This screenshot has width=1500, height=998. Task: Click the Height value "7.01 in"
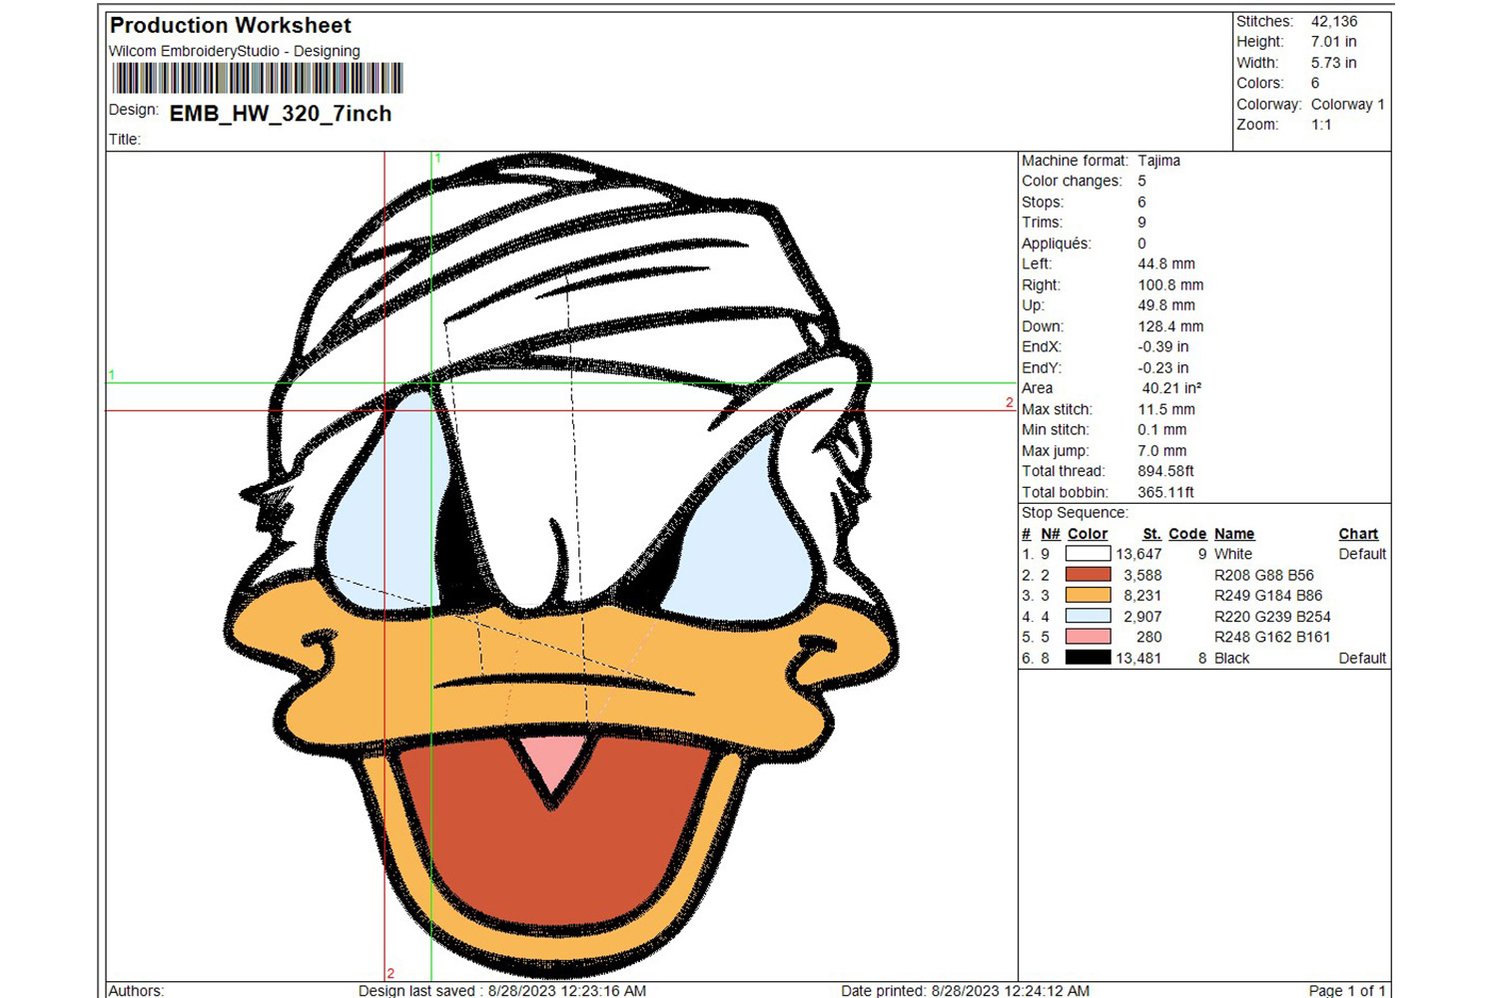(1334, 42)
